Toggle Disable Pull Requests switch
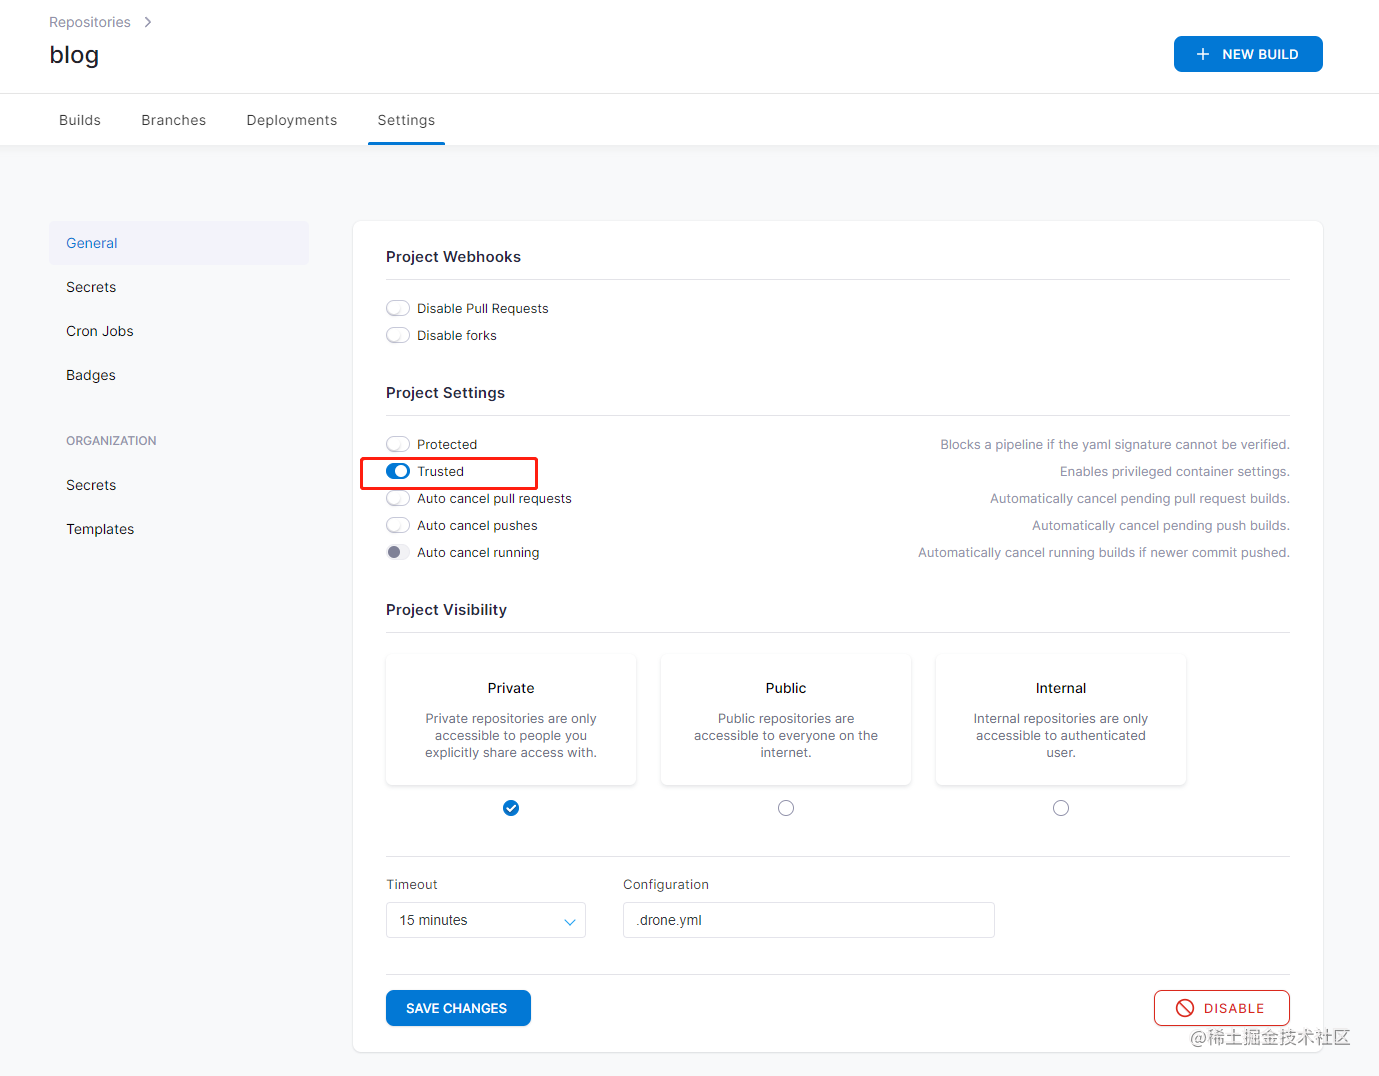Image resolution: width=1379 pixels, height=1076 pixels. click(398, 308)
